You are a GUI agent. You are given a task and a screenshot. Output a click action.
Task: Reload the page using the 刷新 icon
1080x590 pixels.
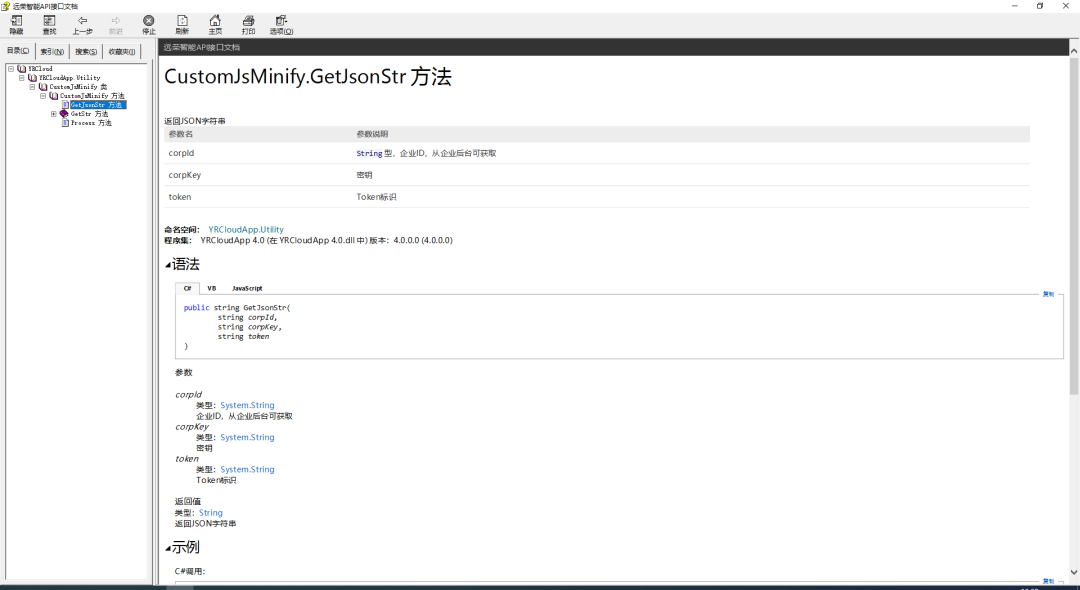click(181, 21)
